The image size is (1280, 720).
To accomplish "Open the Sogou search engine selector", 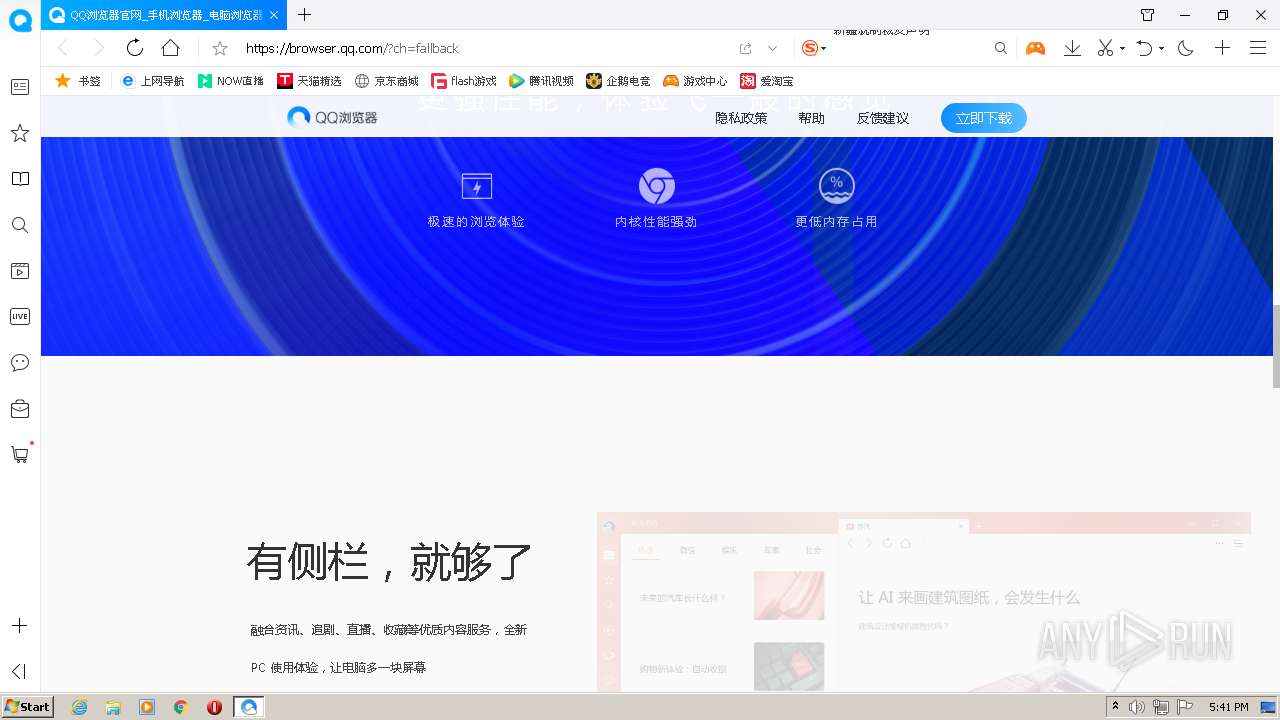I will [814, 48].
